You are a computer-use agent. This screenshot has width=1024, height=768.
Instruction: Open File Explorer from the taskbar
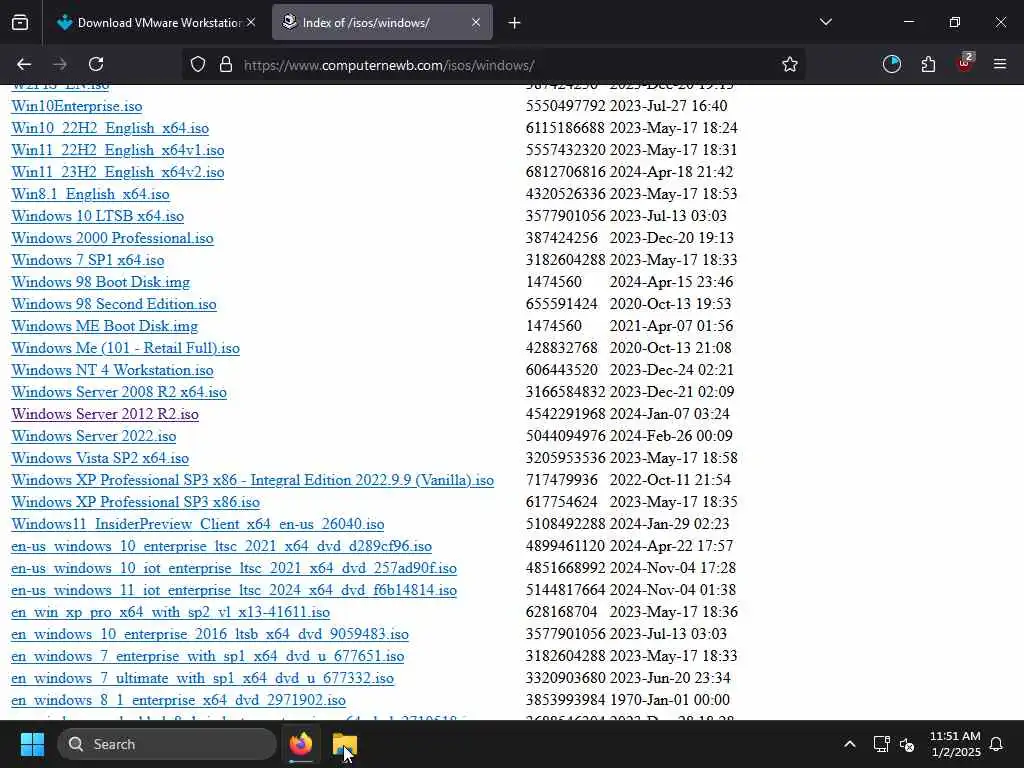coord(345,744)
